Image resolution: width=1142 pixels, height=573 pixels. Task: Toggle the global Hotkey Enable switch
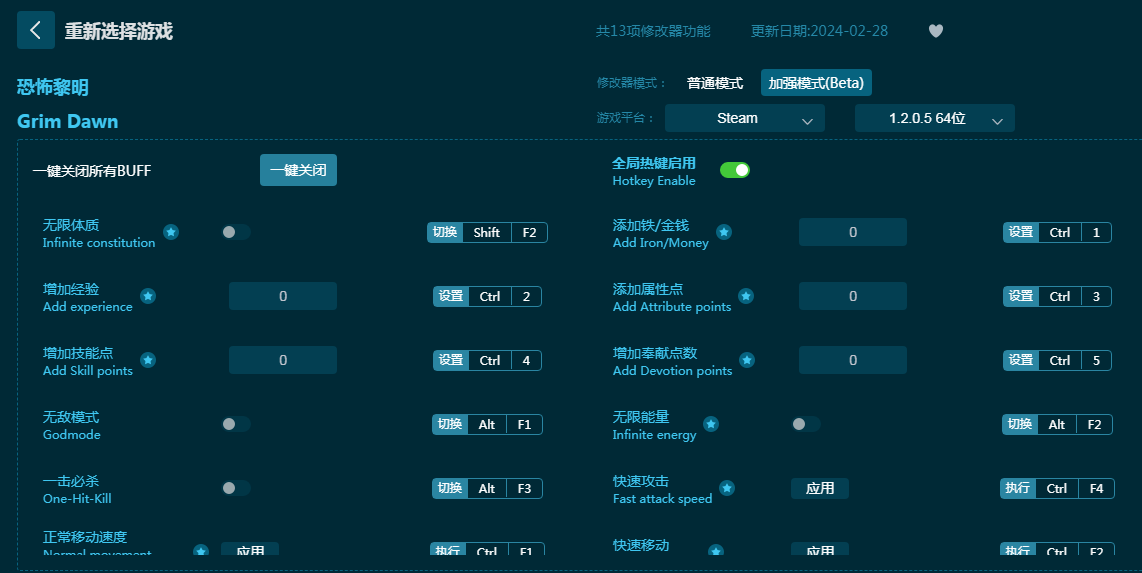pyautogui.click(x=735, y=170)
